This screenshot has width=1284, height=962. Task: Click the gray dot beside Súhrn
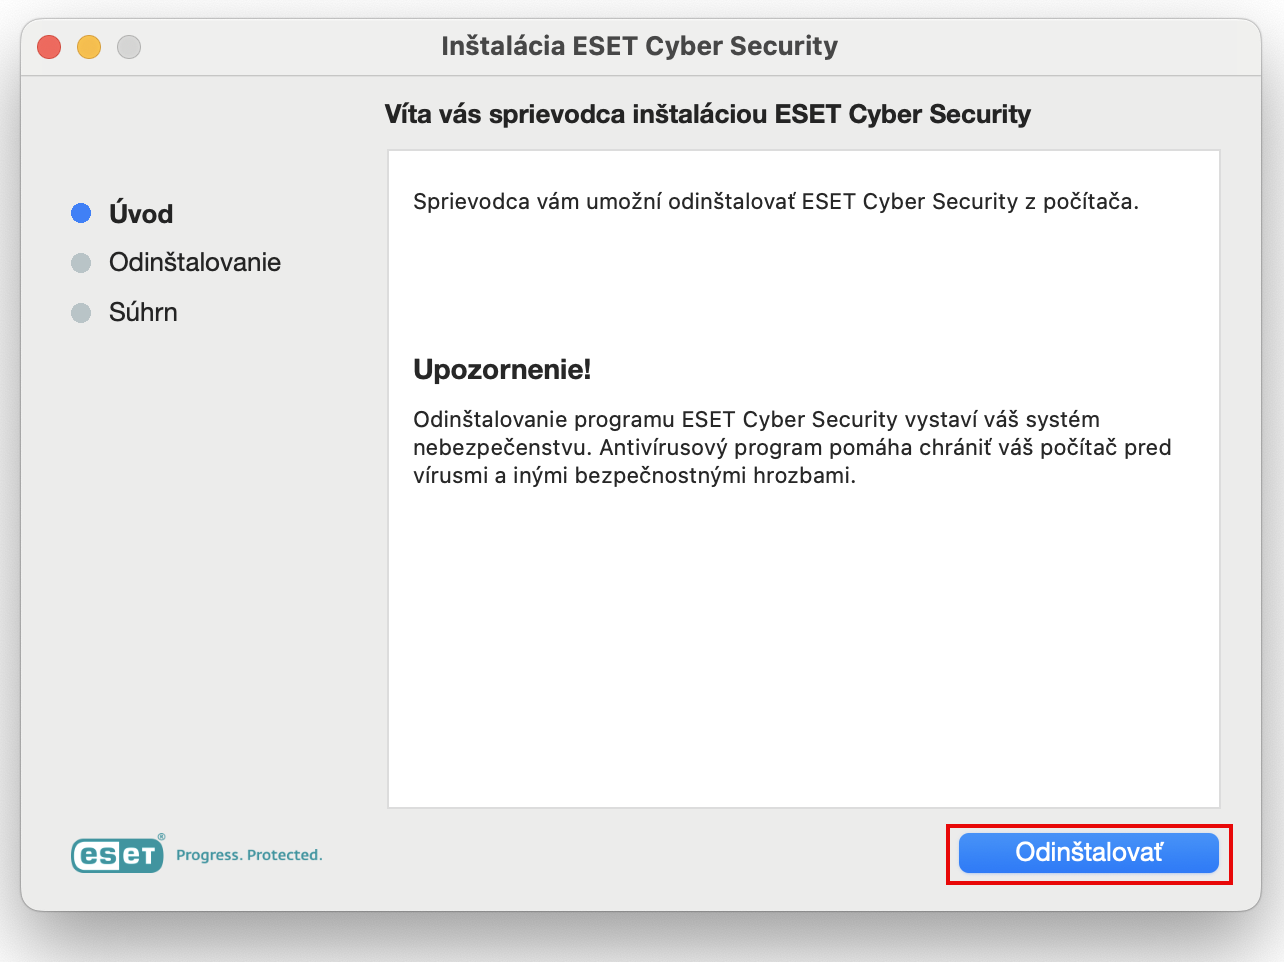tap(81, 313)
